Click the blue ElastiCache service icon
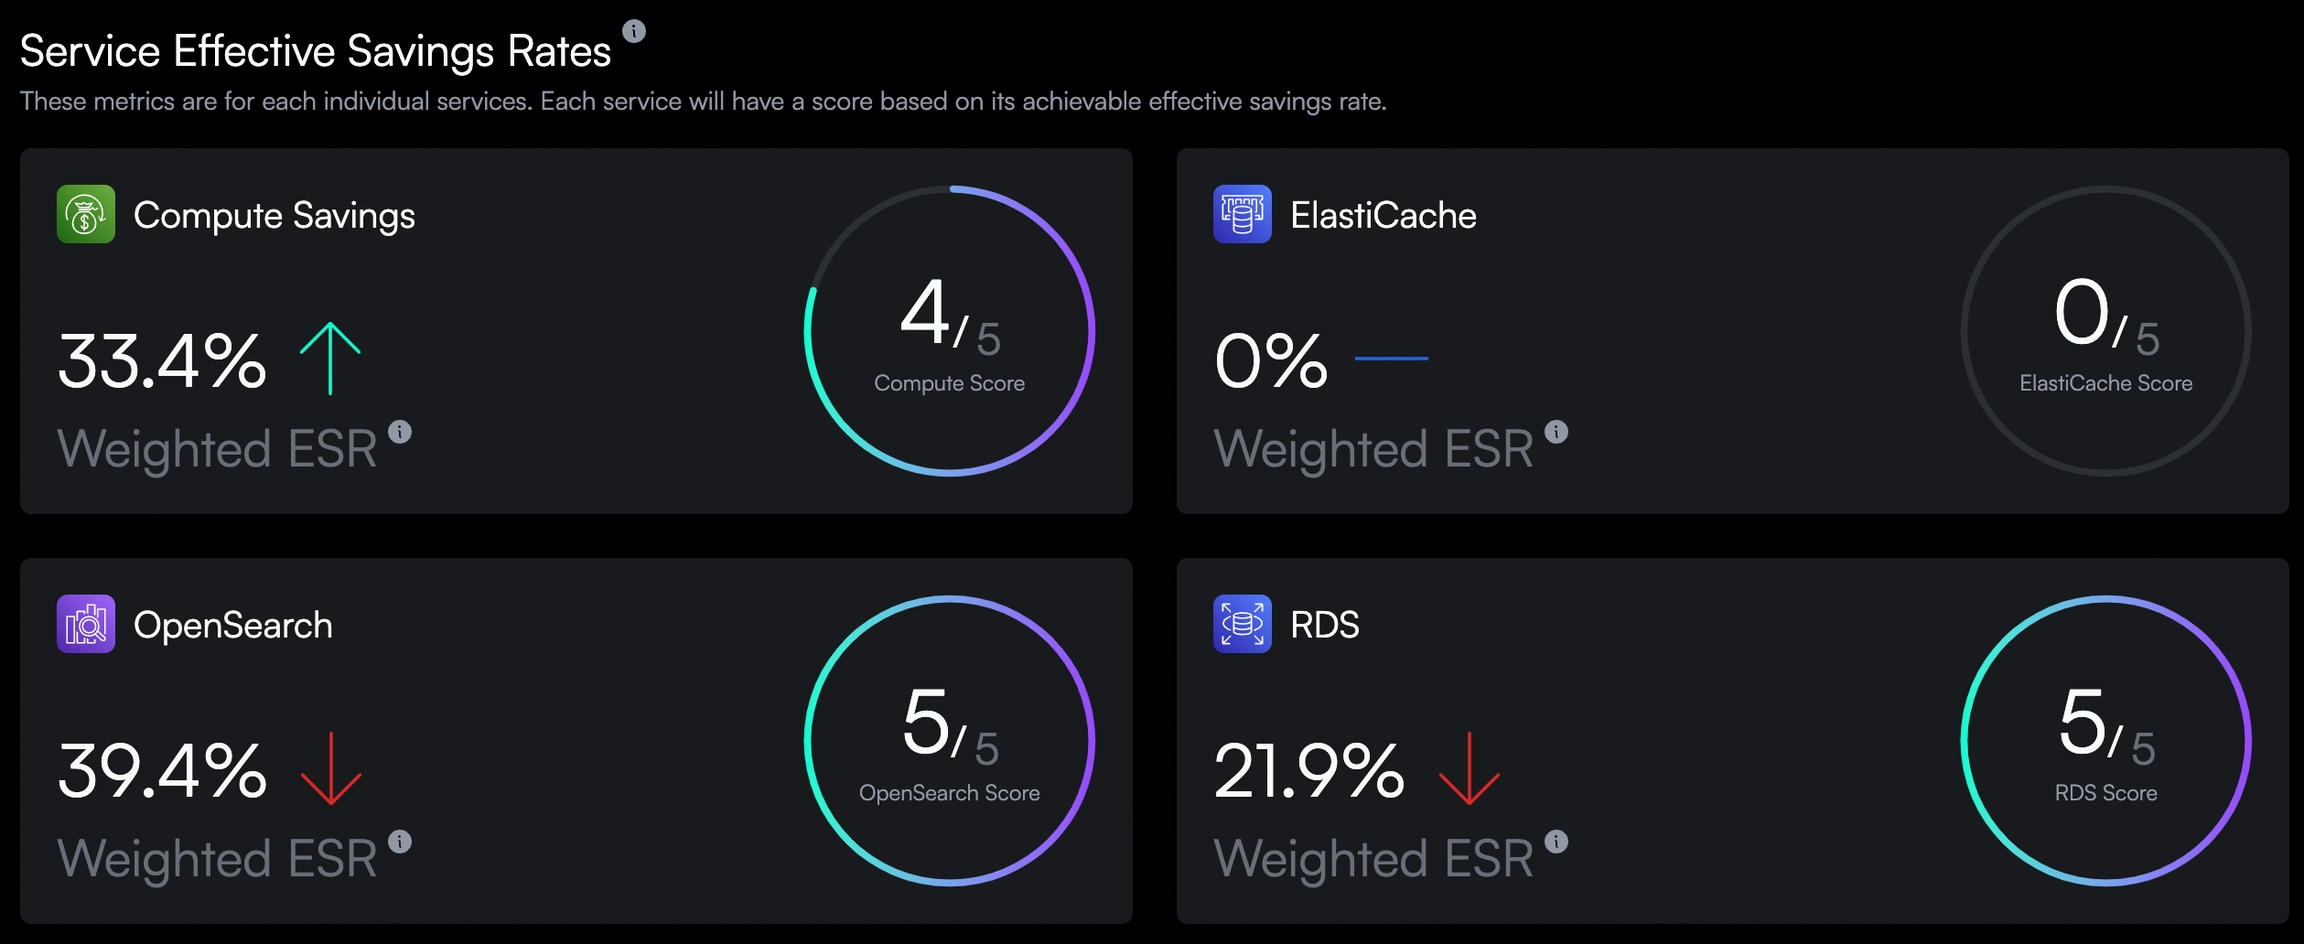The width and height of the screenshot is (2304, 944). [1242, 214]
